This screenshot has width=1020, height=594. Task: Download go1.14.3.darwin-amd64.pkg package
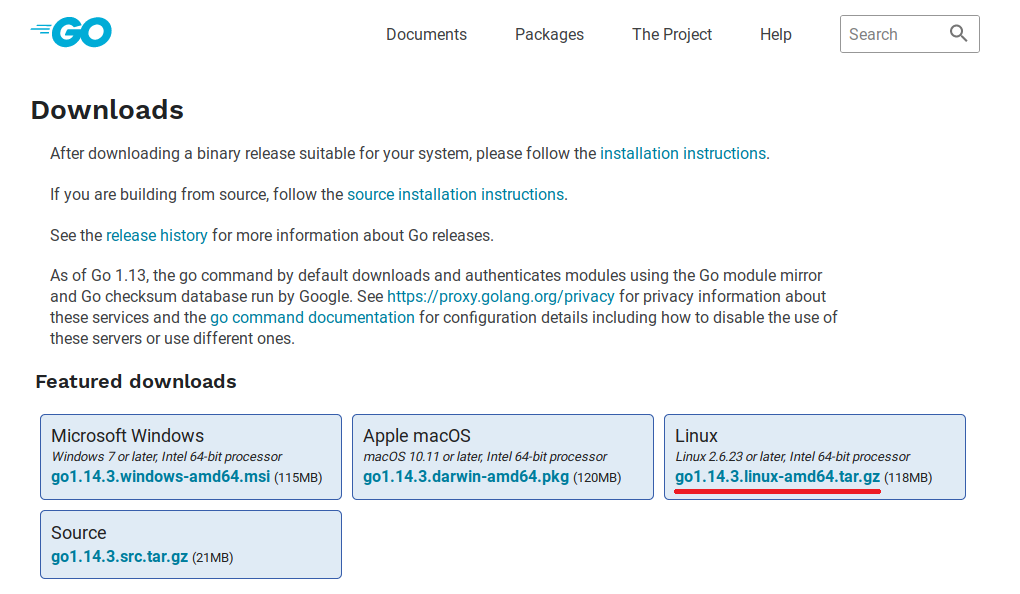coord(466,477)
